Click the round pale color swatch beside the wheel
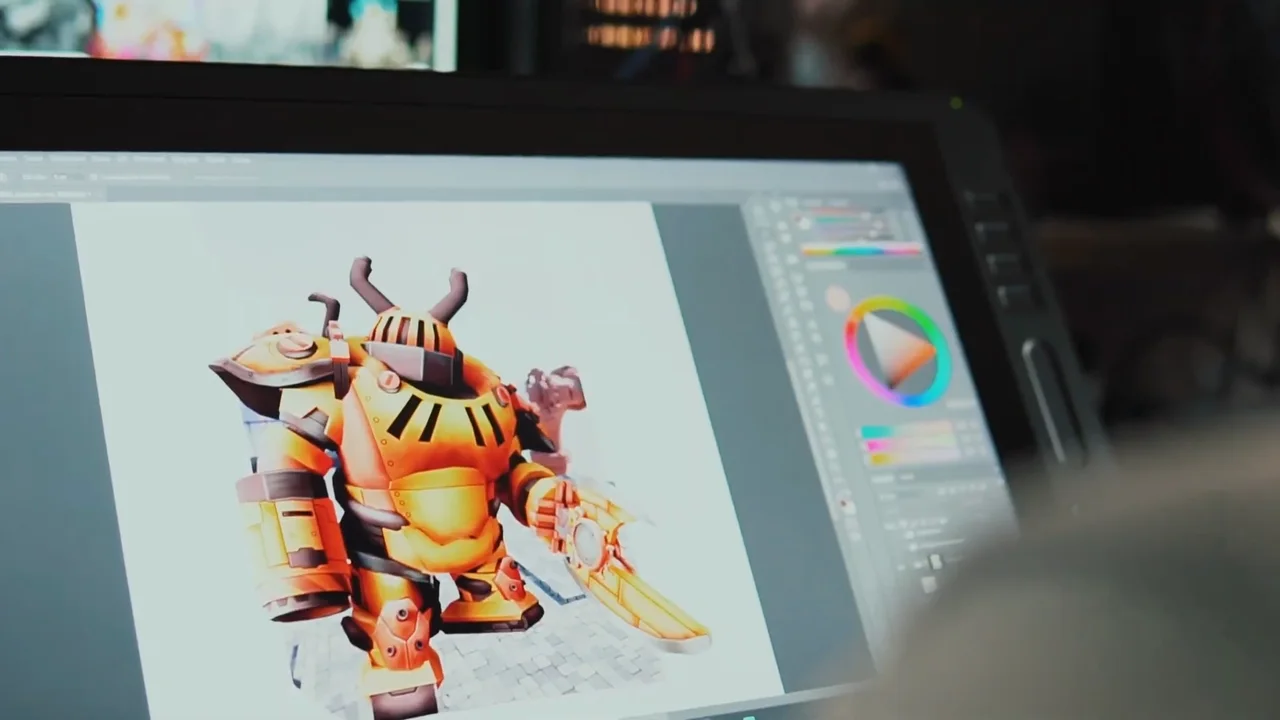 [x=837, y=297]
